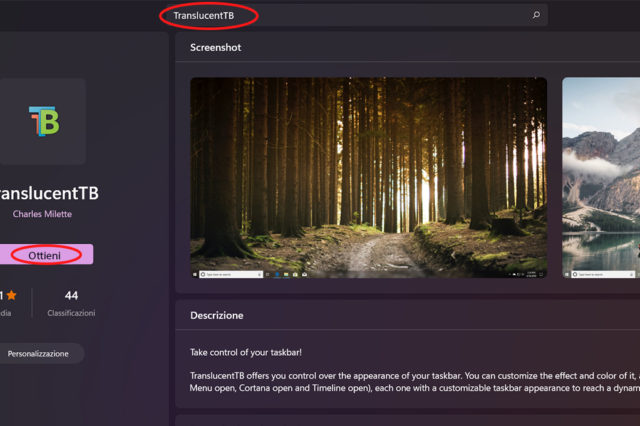This screenshot has width=640, height=426.
Task: Click the orange star rating icon
Action: pyautogui.click(x=11, y=295)
